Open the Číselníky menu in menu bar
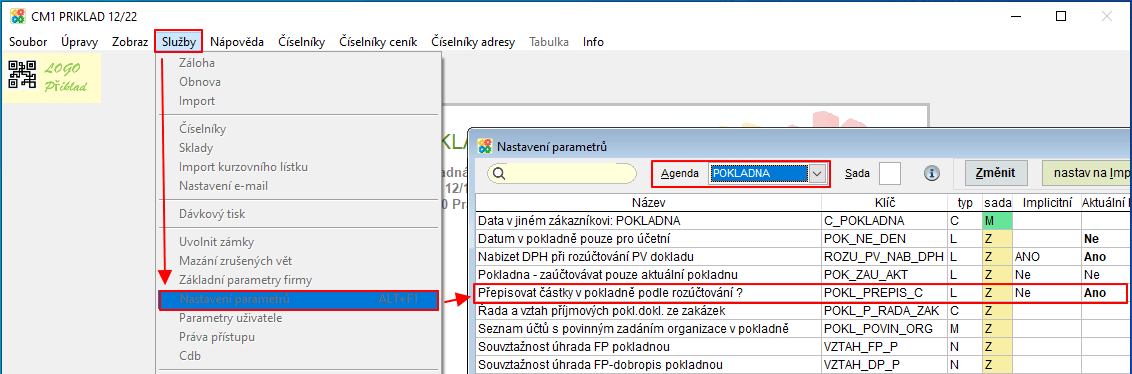This screenshot has height=374, width=1132. 302,42
